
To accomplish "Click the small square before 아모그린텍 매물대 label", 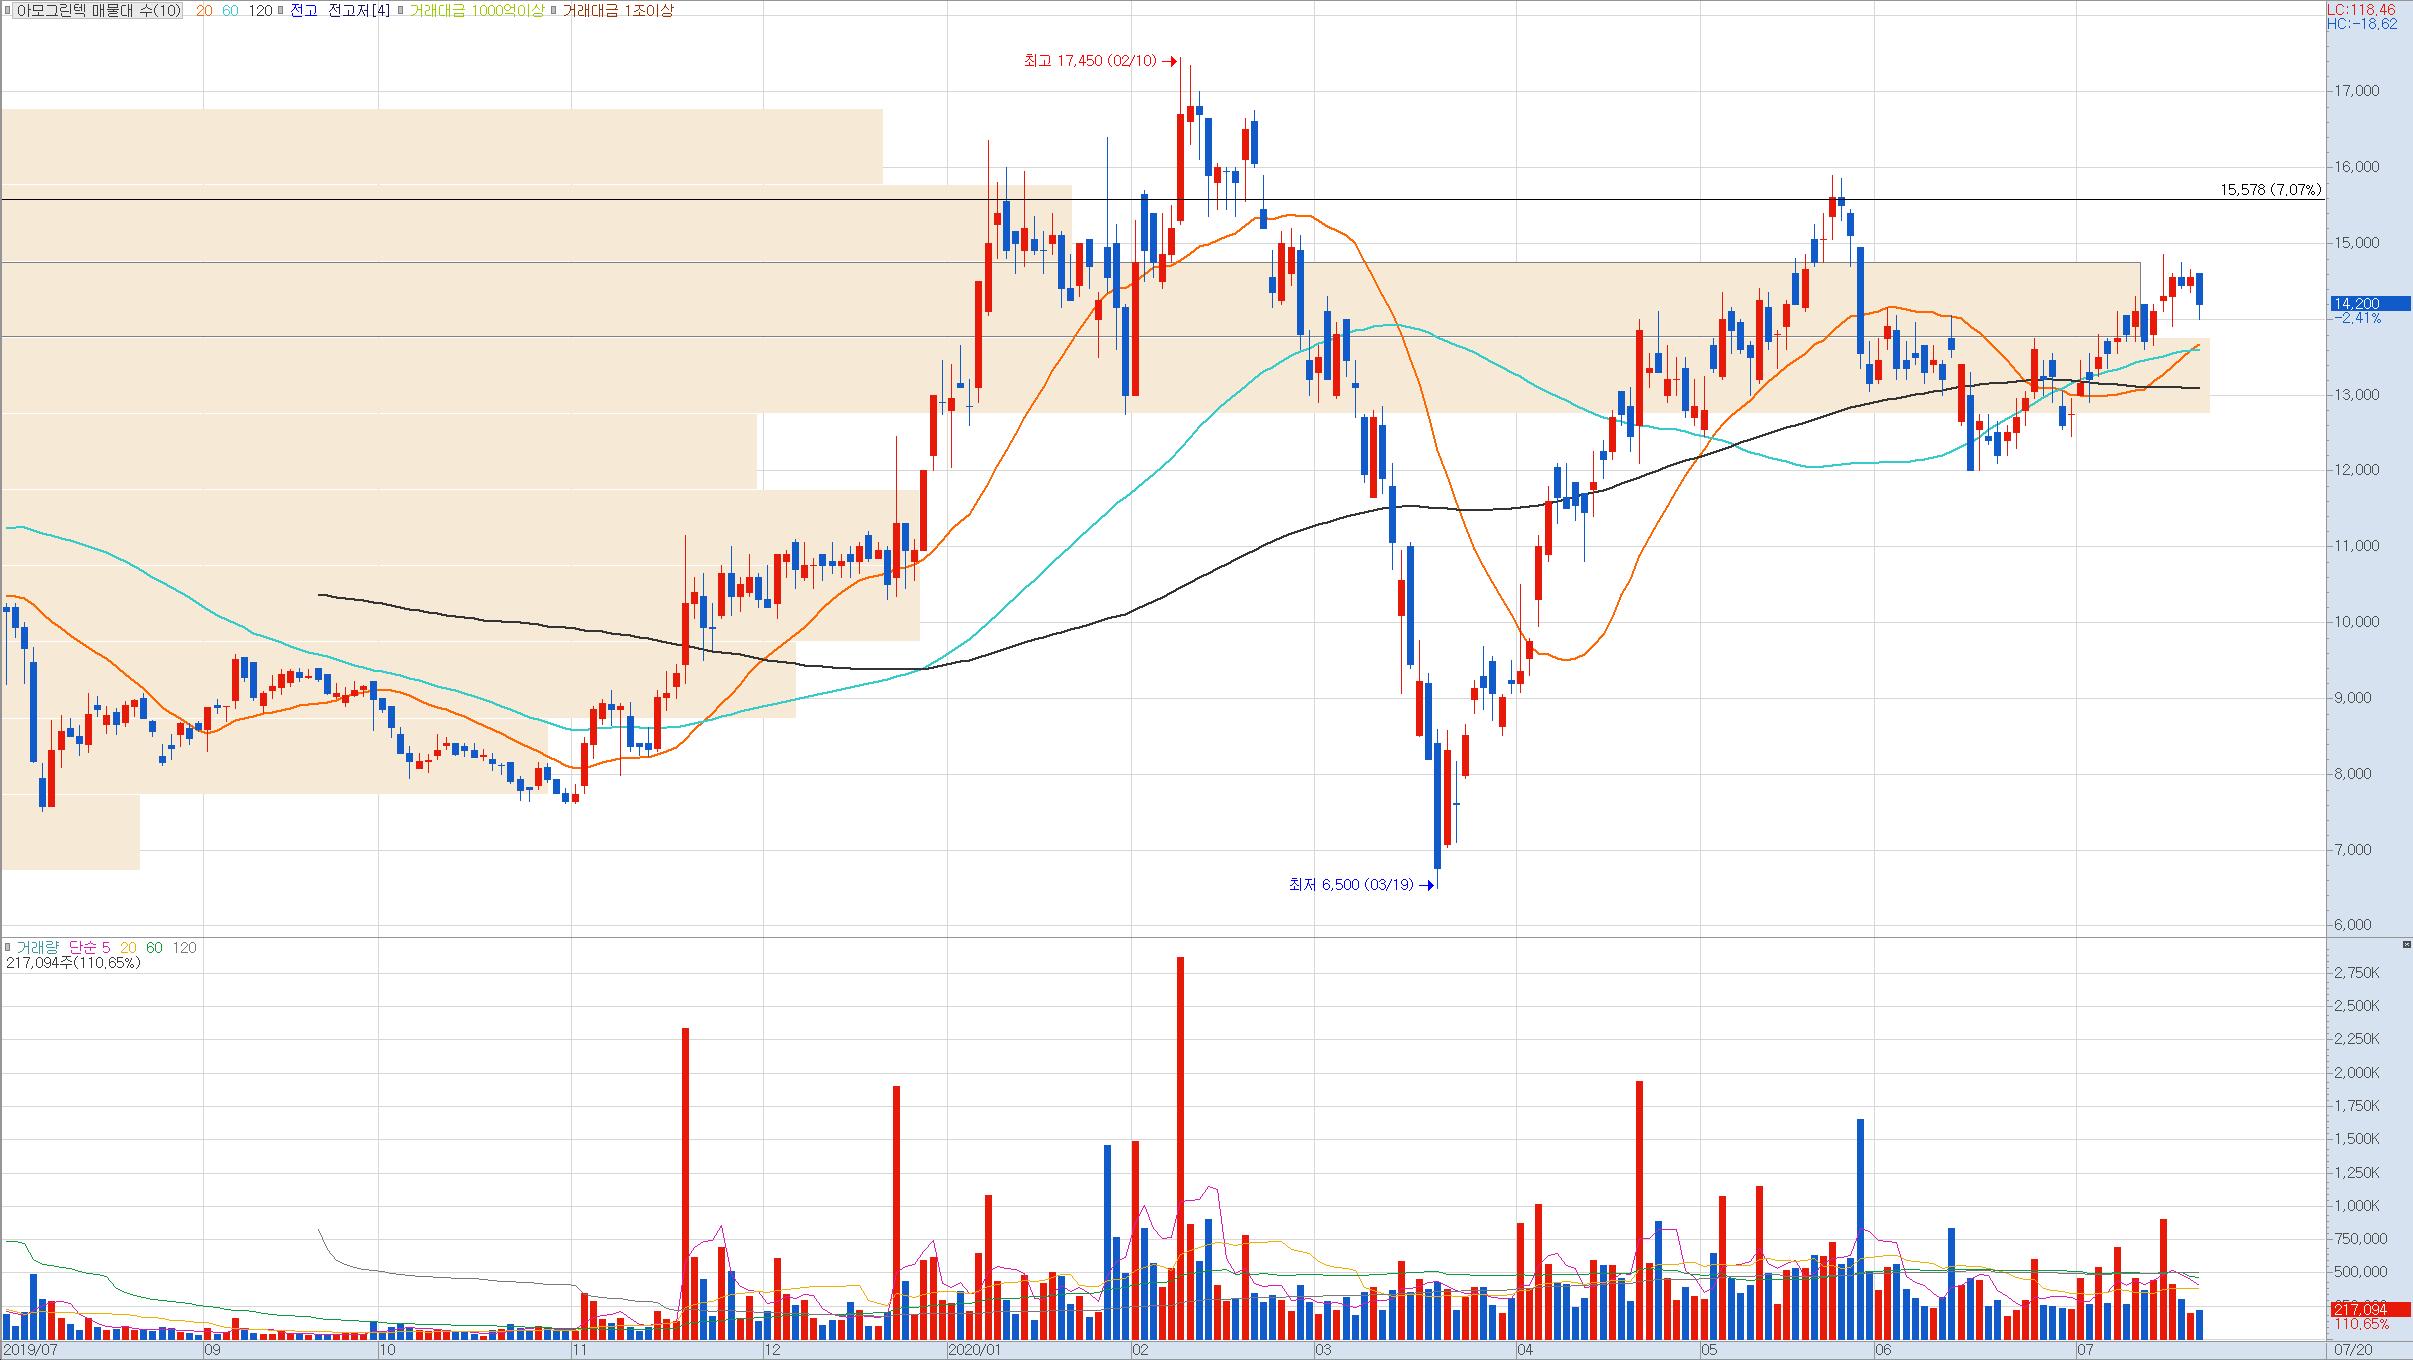I will click(8, 10).
